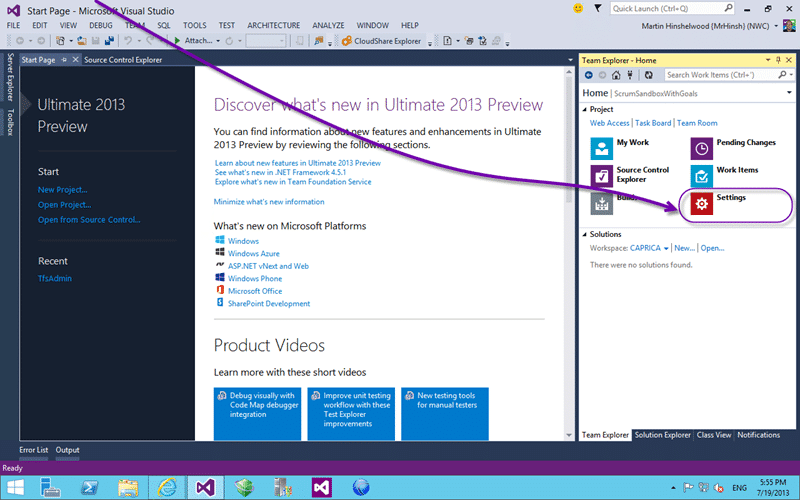Image resolution: width=800 pixels, height=500 pixels.
Task: Switch to Solution Explorer tab
Action: (x=662, y=435)
